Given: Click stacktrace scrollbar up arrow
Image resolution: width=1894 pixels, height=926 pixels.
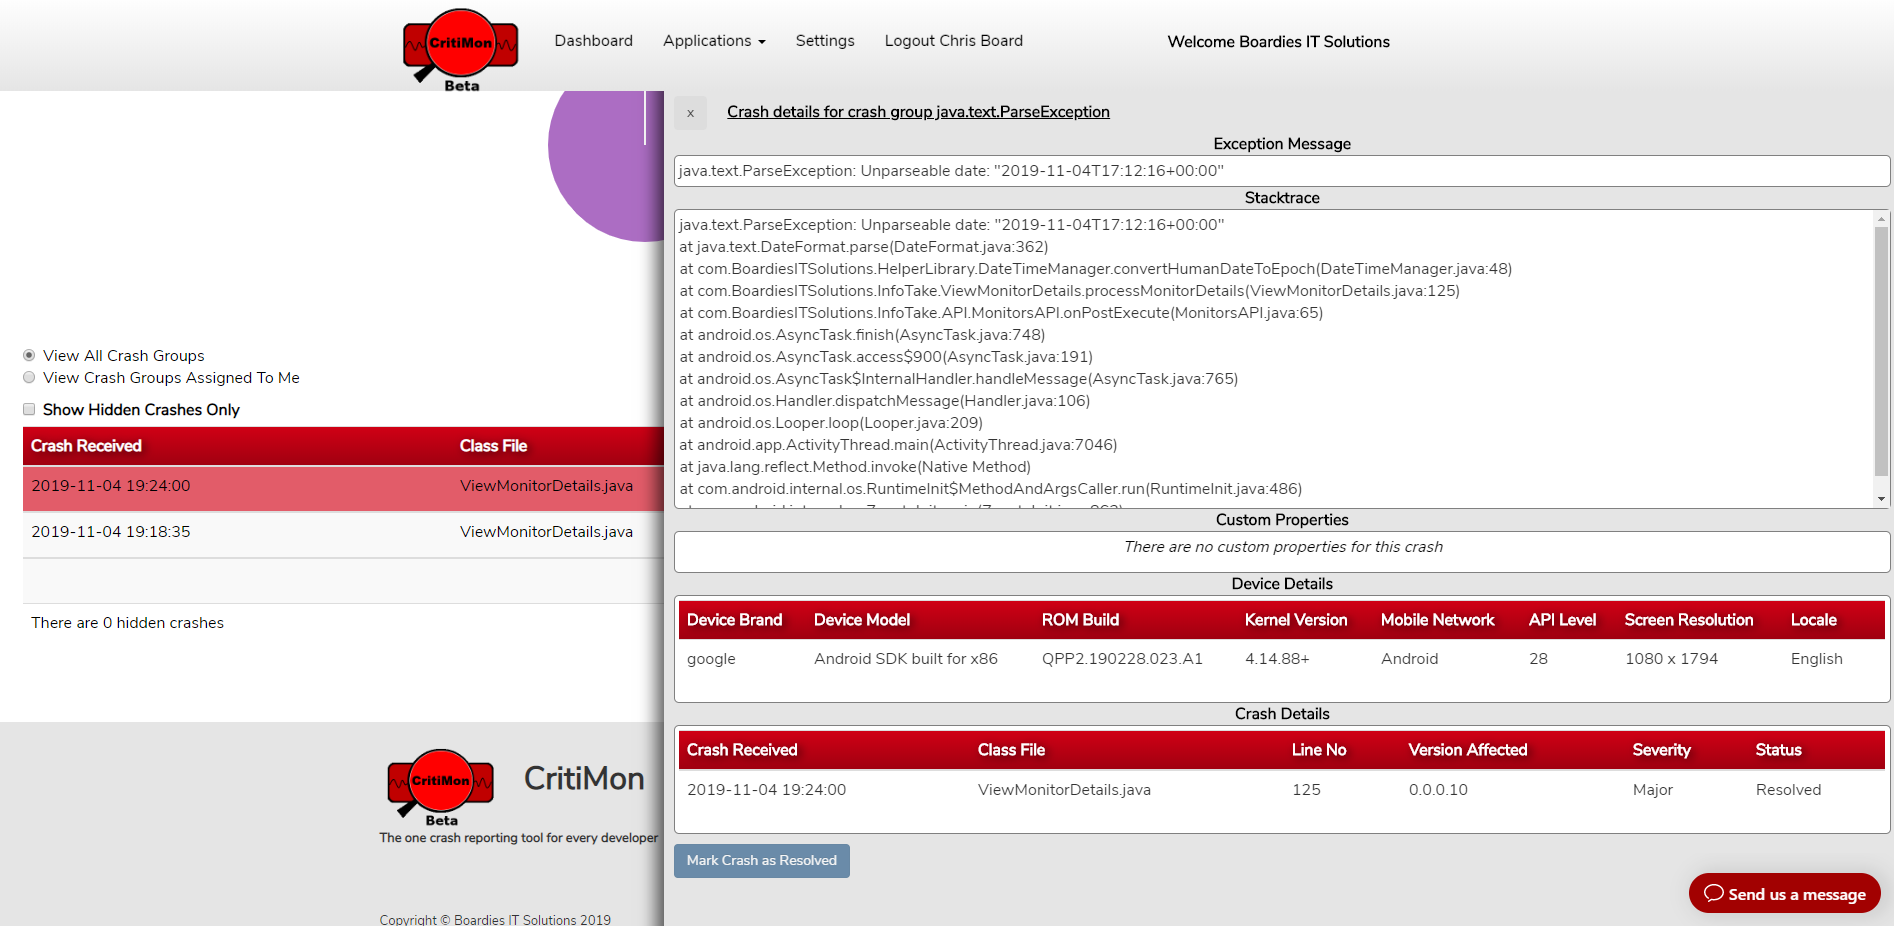Looking at the screenshot, I should 1881,218.
